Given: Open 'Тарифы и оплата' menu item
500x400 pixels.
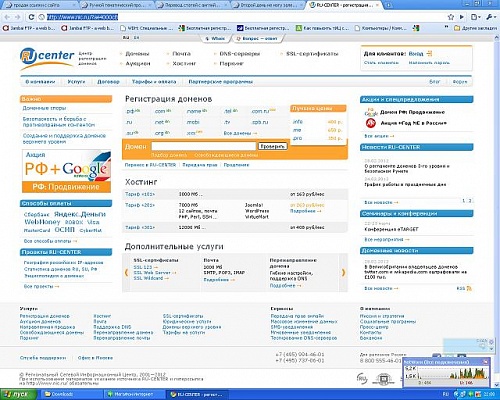Looking at the screenshot, I should 154,82.
